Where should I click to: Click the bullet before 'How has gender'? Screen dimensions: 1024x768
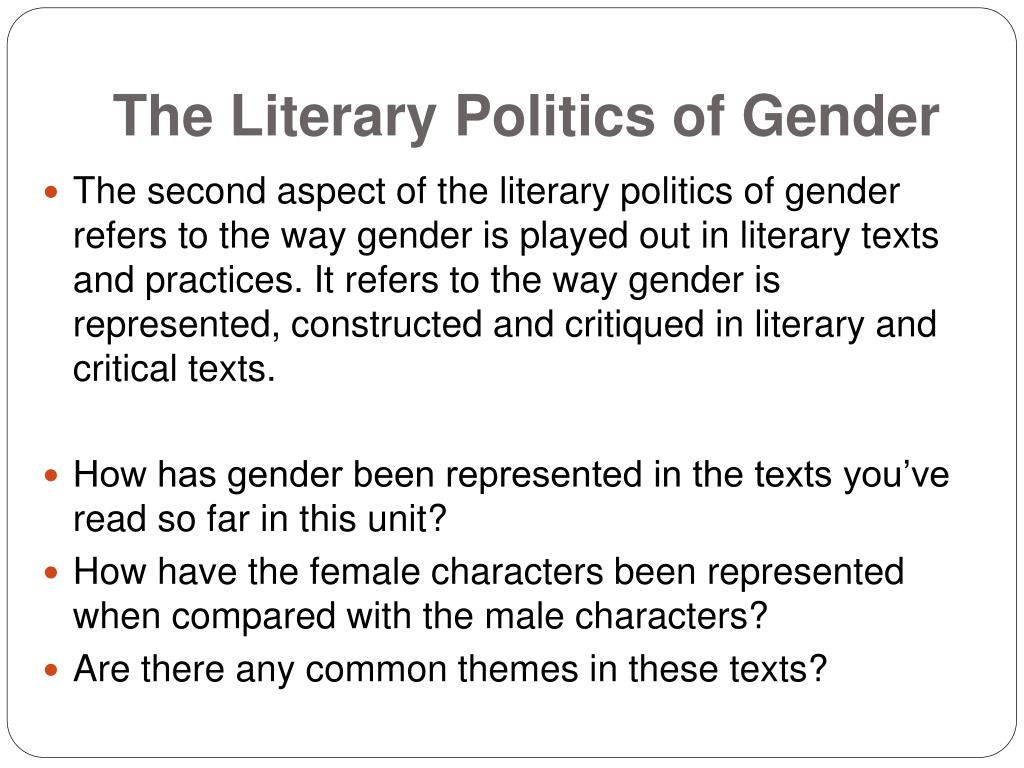[x=52, y=475]
